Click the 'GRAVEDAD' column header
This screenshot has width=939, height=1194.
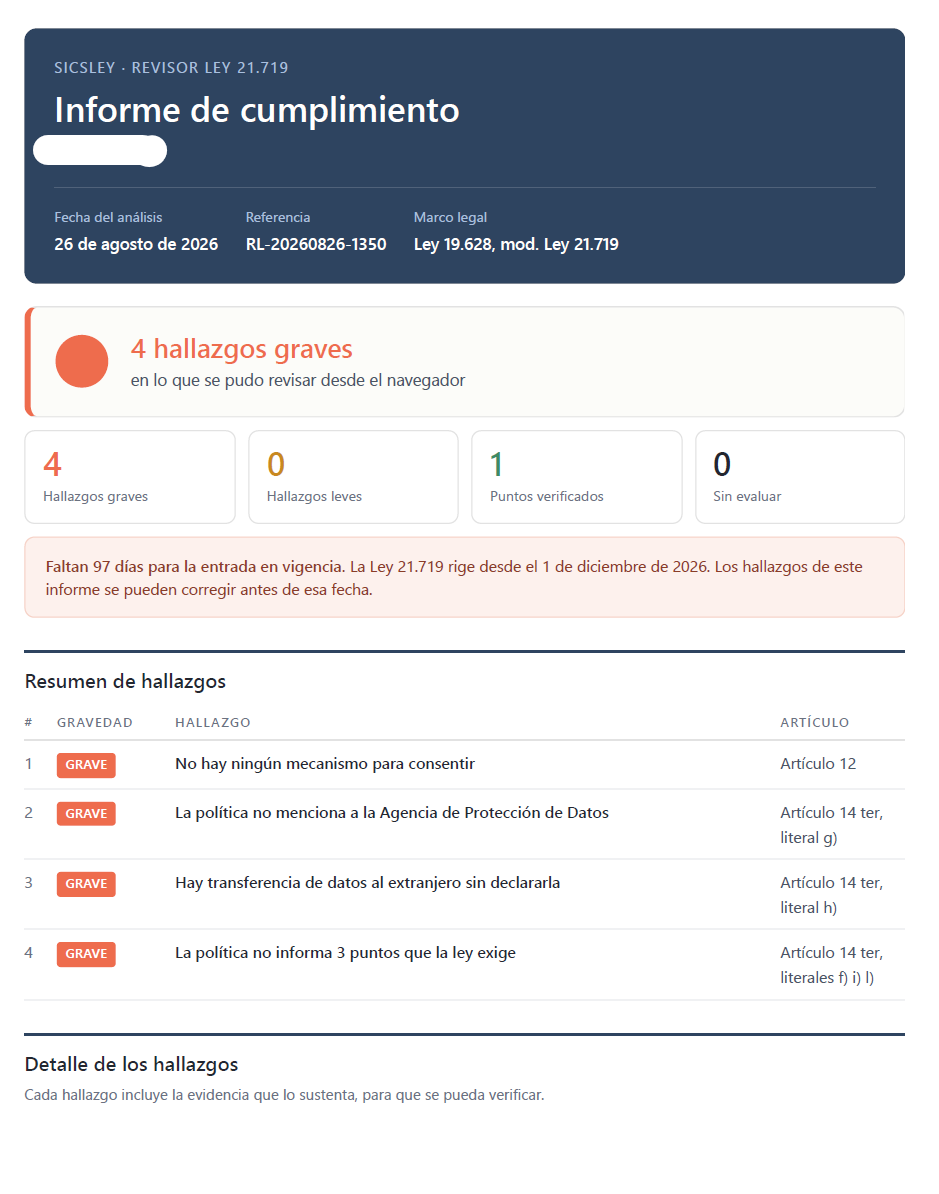pos(94,723)
